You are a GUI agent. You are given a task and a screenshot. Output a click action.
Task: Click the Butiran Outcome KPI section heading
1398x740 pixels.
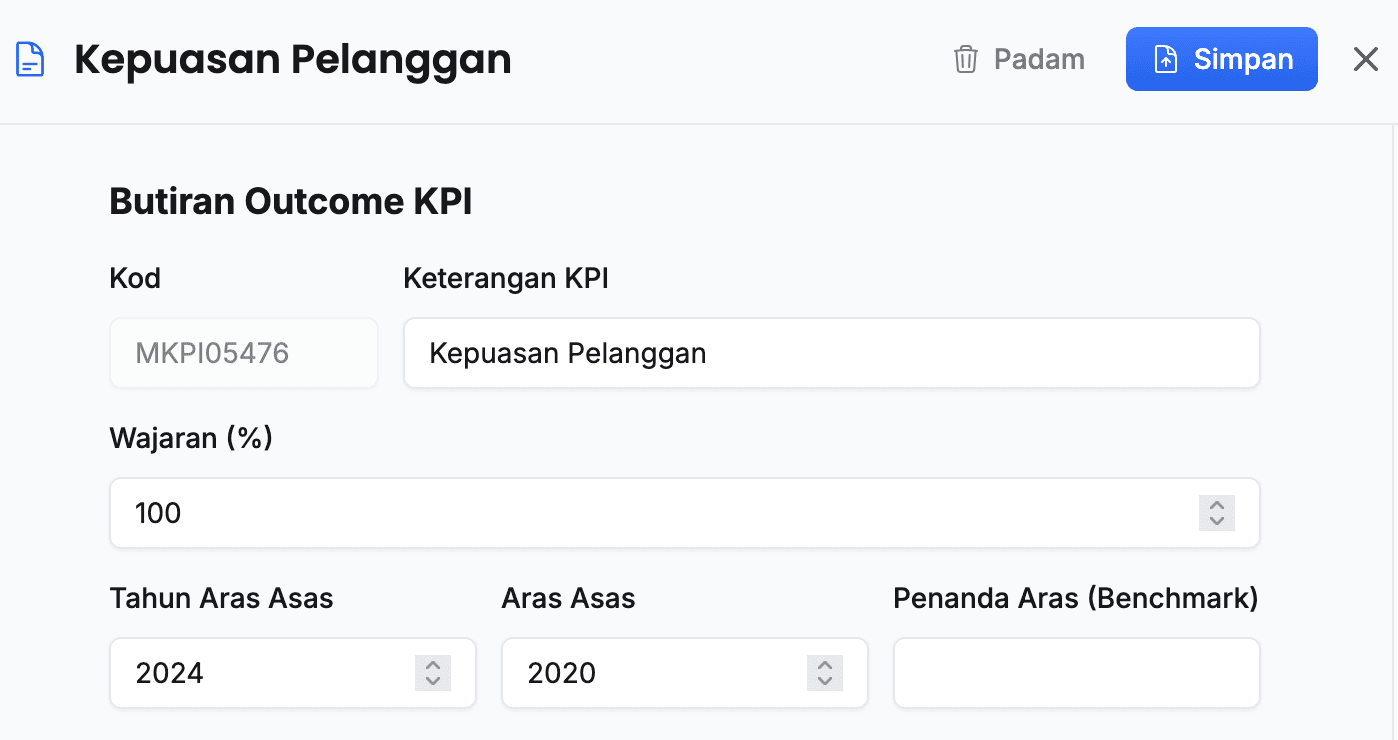click(290, 202)
